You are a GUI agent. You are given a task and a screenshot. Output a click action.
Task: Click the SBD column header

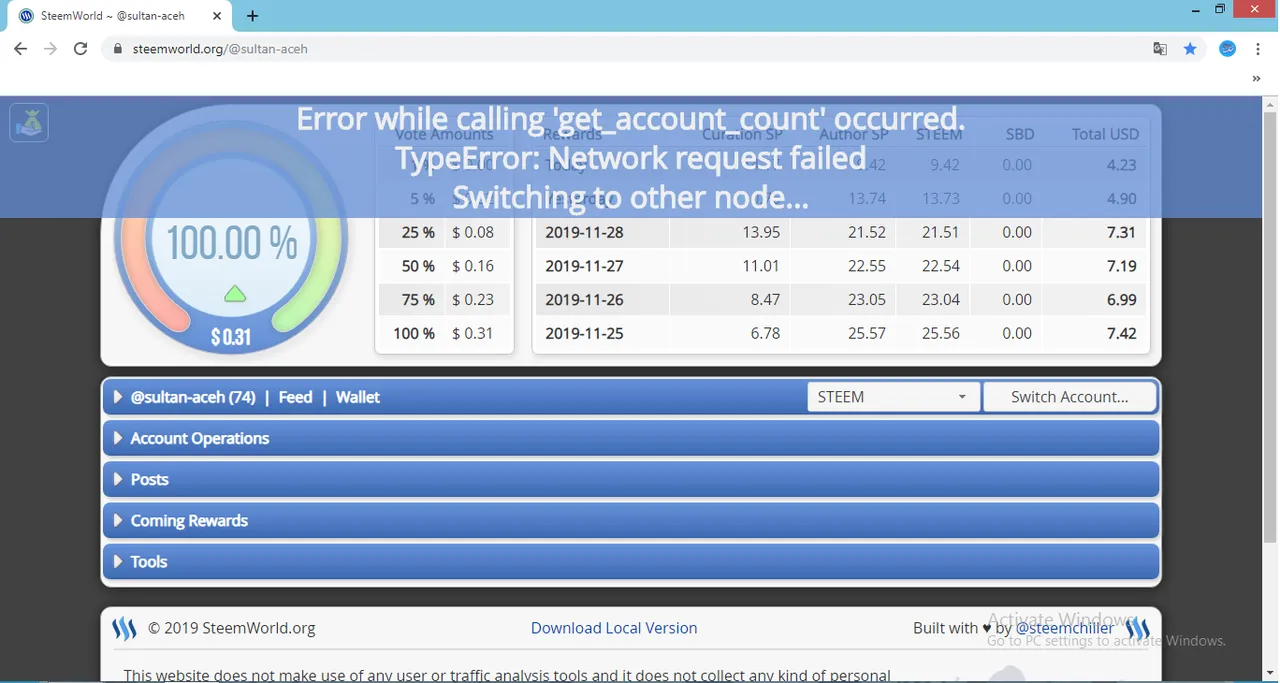(x=1019, y=134)
